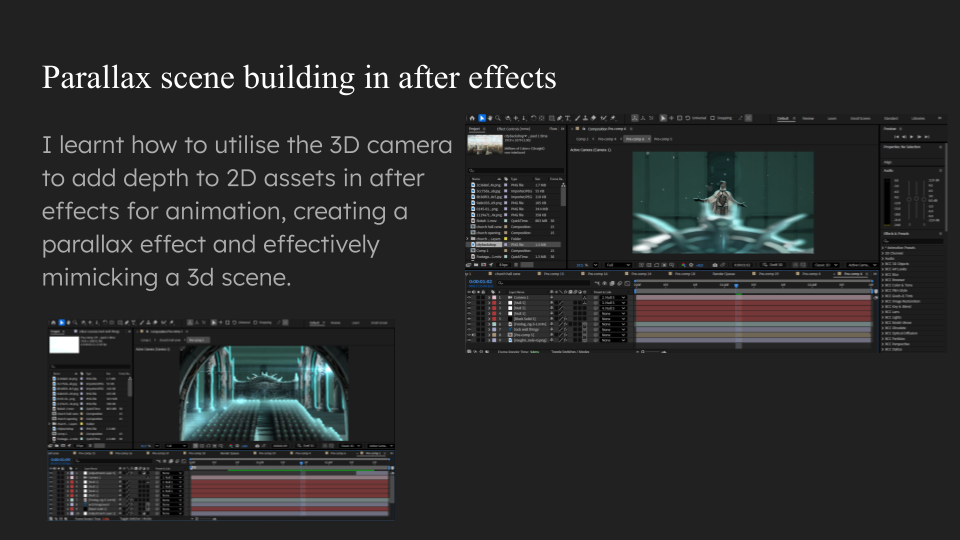
Task: Select the Pen tool in statue-scene screenshot
Action: (560, 118)
